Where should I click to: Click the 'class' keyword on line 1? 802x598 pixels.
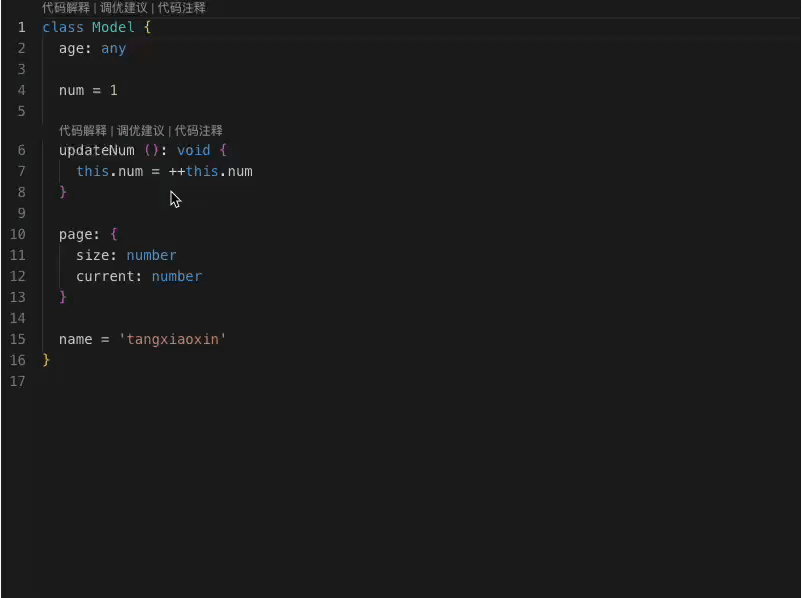pyautogui.click(x=62, y=27)
